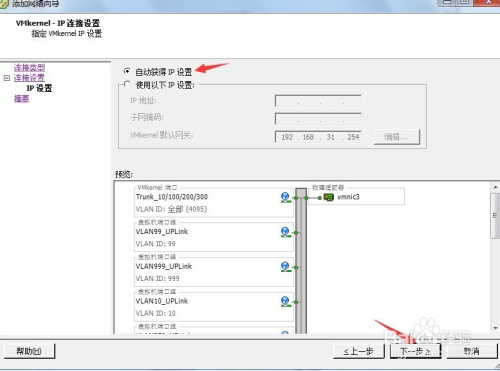500x371 pixels.
Task: Select the VLAN99_UPLink name
Action: (x=162, y=232)
